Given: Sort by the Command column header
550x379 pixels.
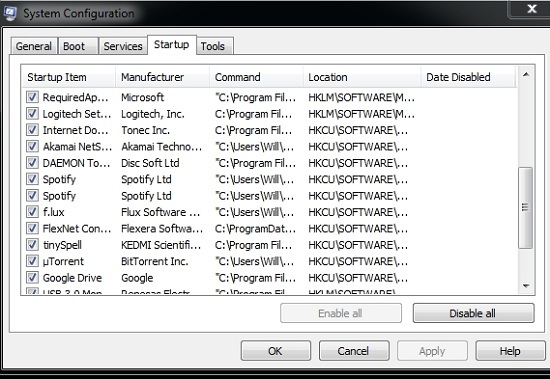Looking at the screenshot, I should [256, 77].
